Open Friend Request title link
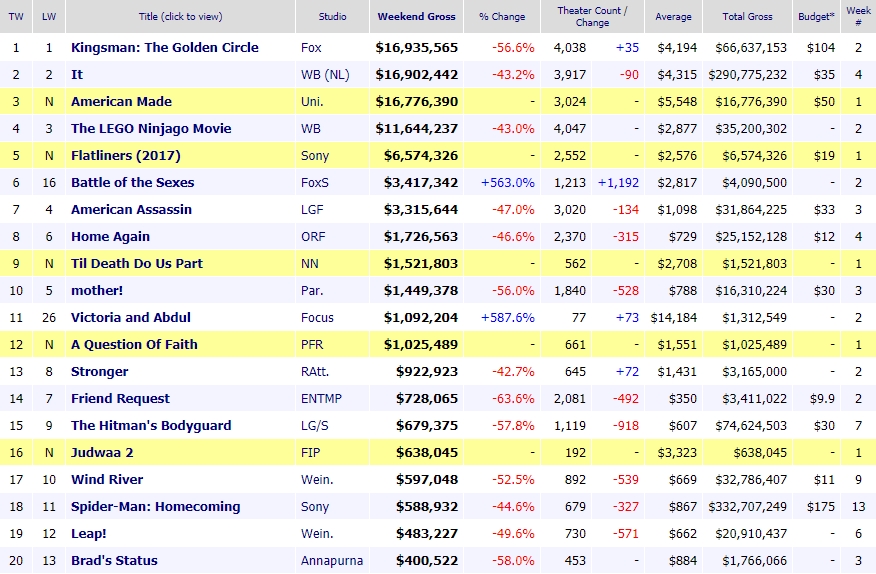This screenshot has height=574, width=876. click(120, 399)
